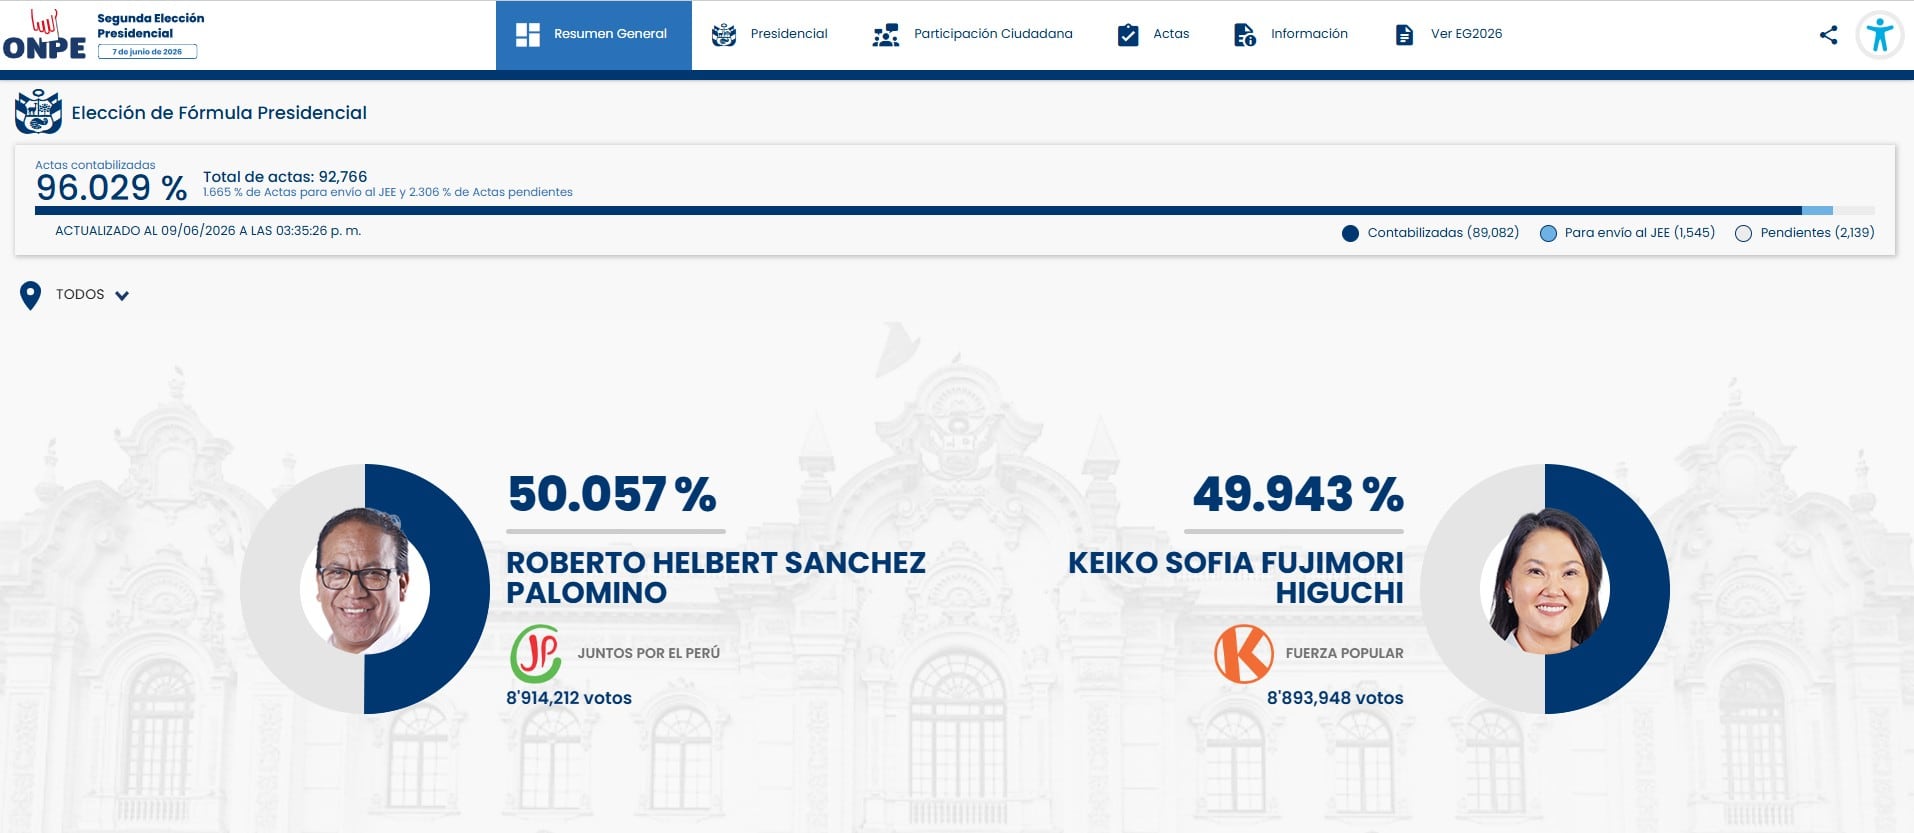Click the Información document icon
The width and height of the screenshot is (1914, 833).
point(1245,35)
